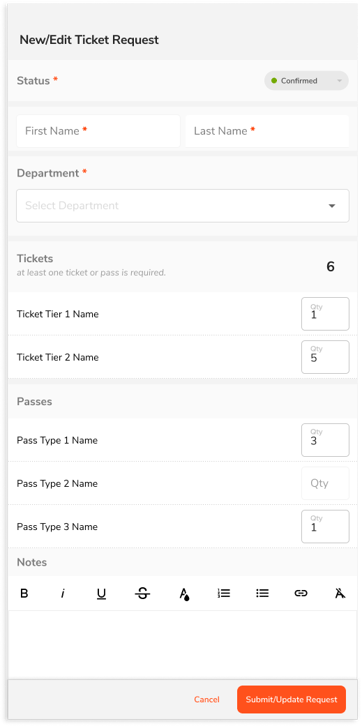This screenshot has height=726, width=362.
Task: Add a hyperlink using link icon
Action: click(x=301, y=593)
